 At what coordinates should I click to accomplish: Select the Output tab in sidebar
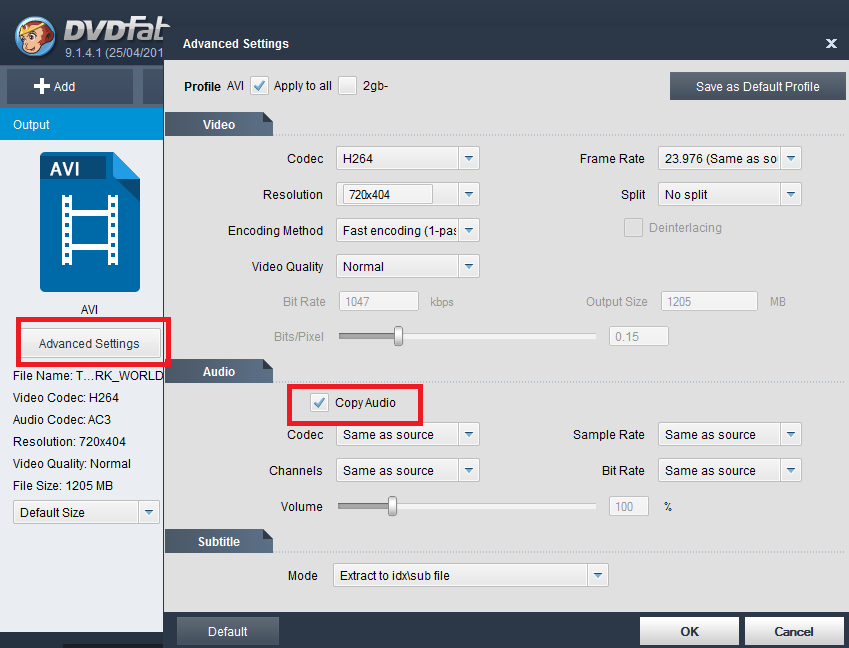(32, 125)
